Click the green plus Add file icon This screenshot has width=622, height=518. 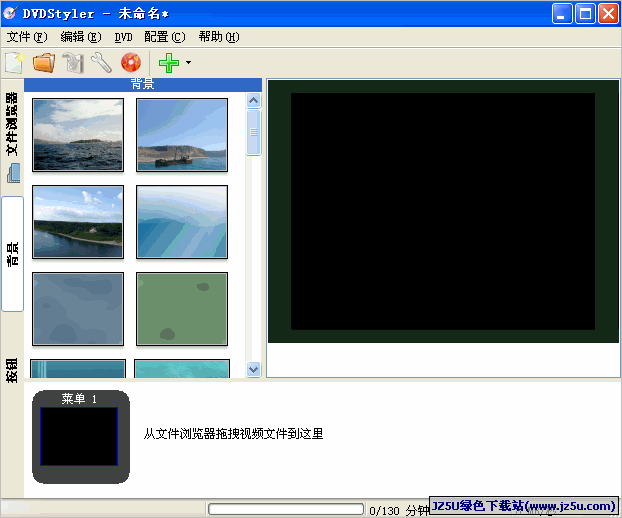pyautogui.click(x=169, y=63)
